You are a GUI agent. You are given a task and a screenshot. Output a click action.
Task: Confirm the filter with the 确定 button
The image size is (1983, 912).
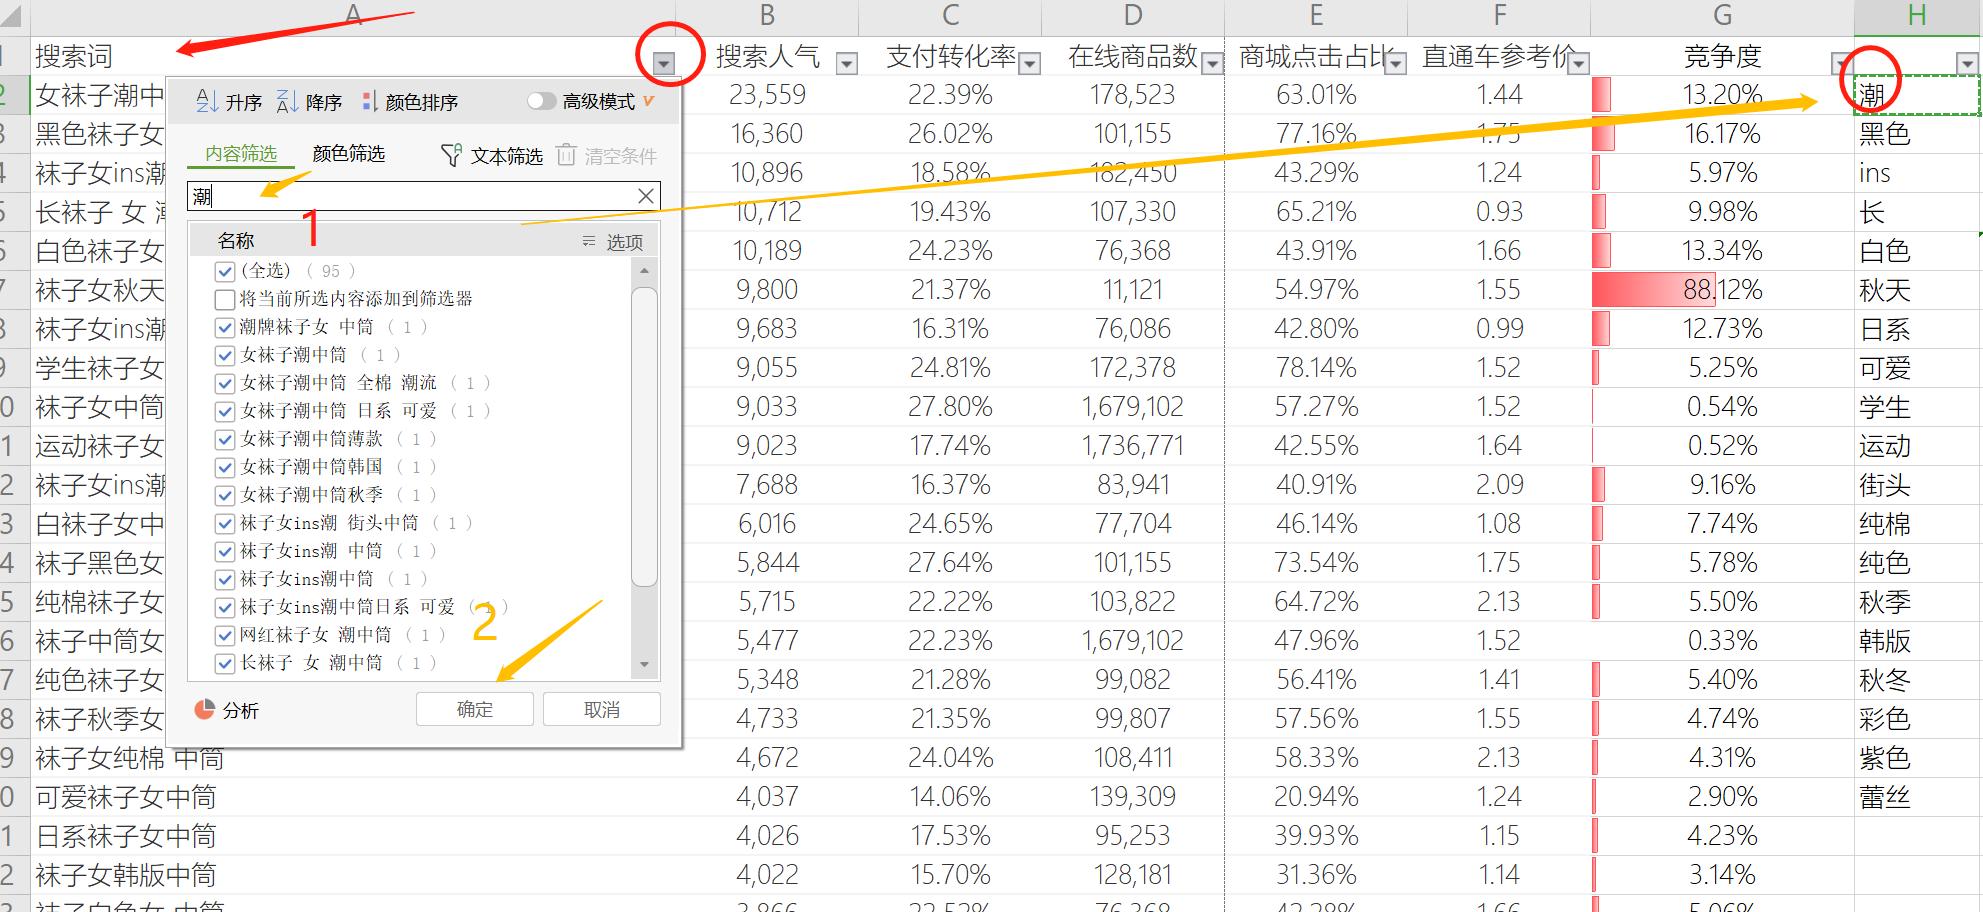(474, 709)
